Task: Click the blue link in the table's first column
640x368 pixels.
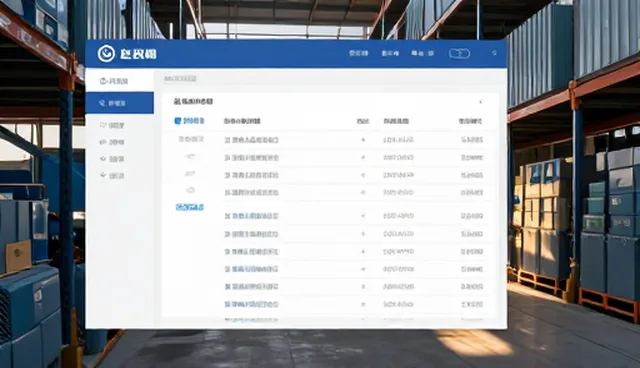Action: click(189, 207)
